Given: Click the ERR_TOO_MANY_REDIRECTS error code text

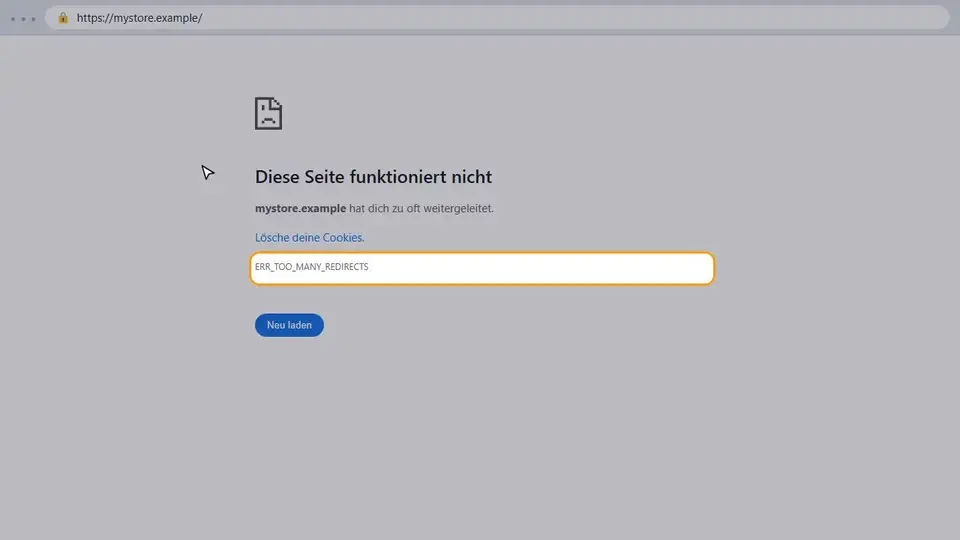Looking at the screenshot, I should (x=312, y=267).
